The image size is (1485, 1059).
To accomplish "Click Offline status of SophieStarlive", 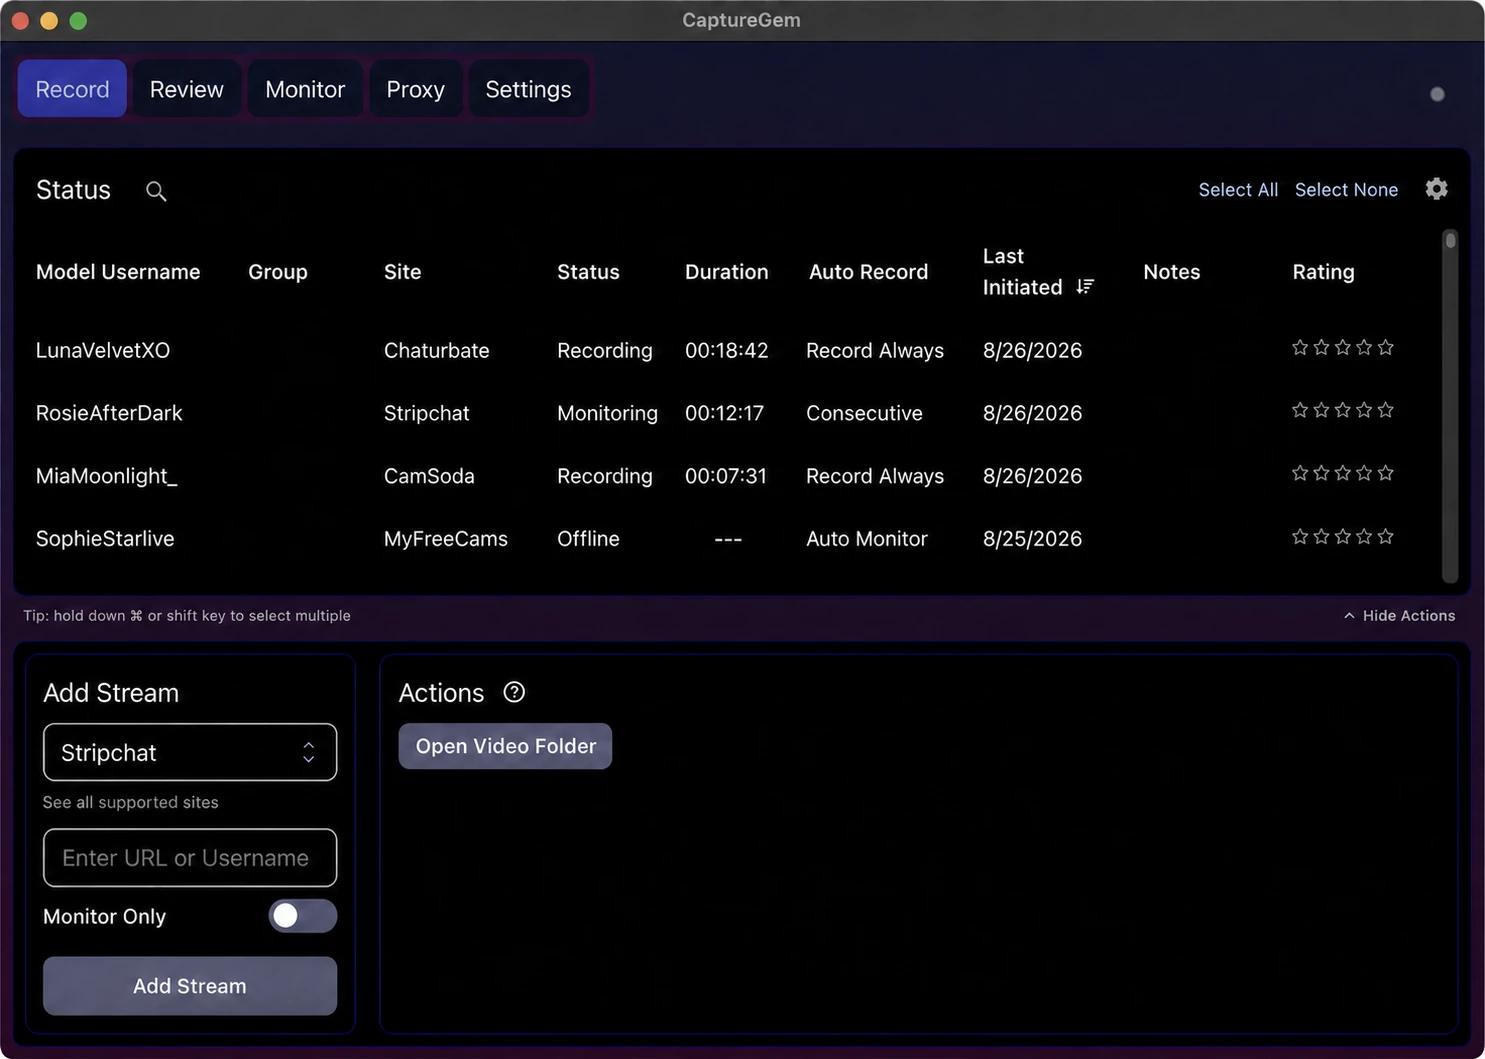I will [x=588, y=539].
